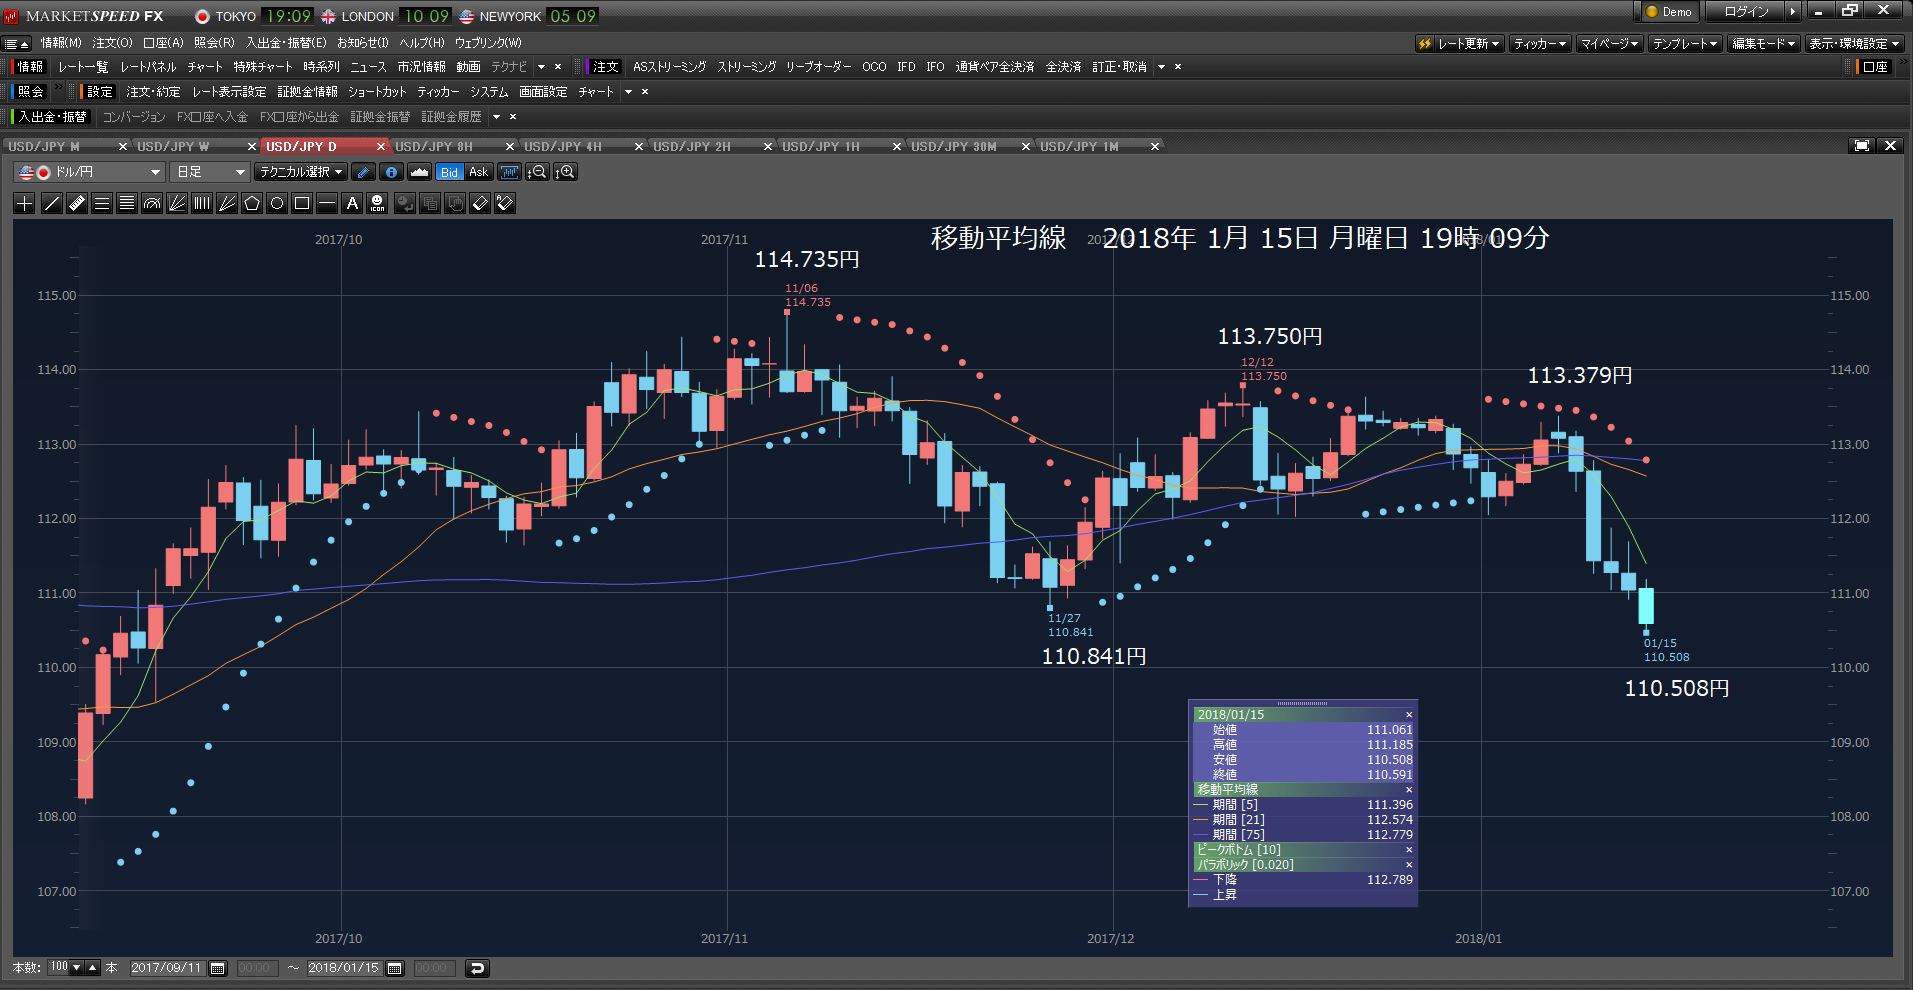Click the start date field 2017/09/11

point(167,968)
